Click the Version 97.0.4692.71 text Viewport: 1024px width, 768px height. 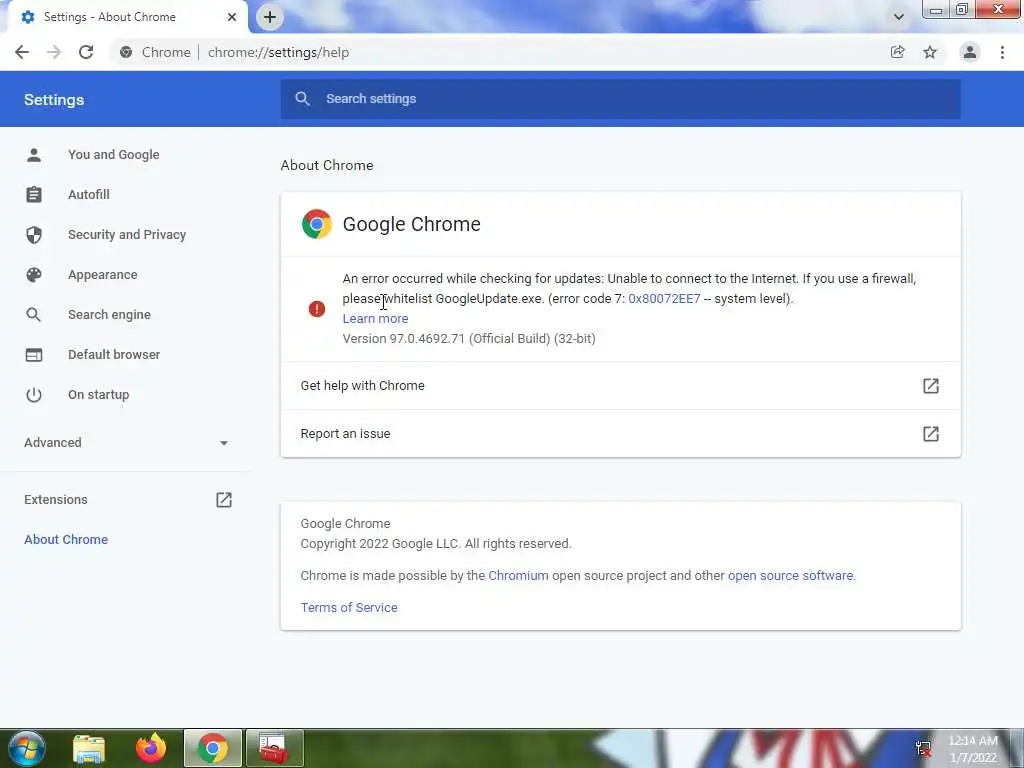[469, 338]
